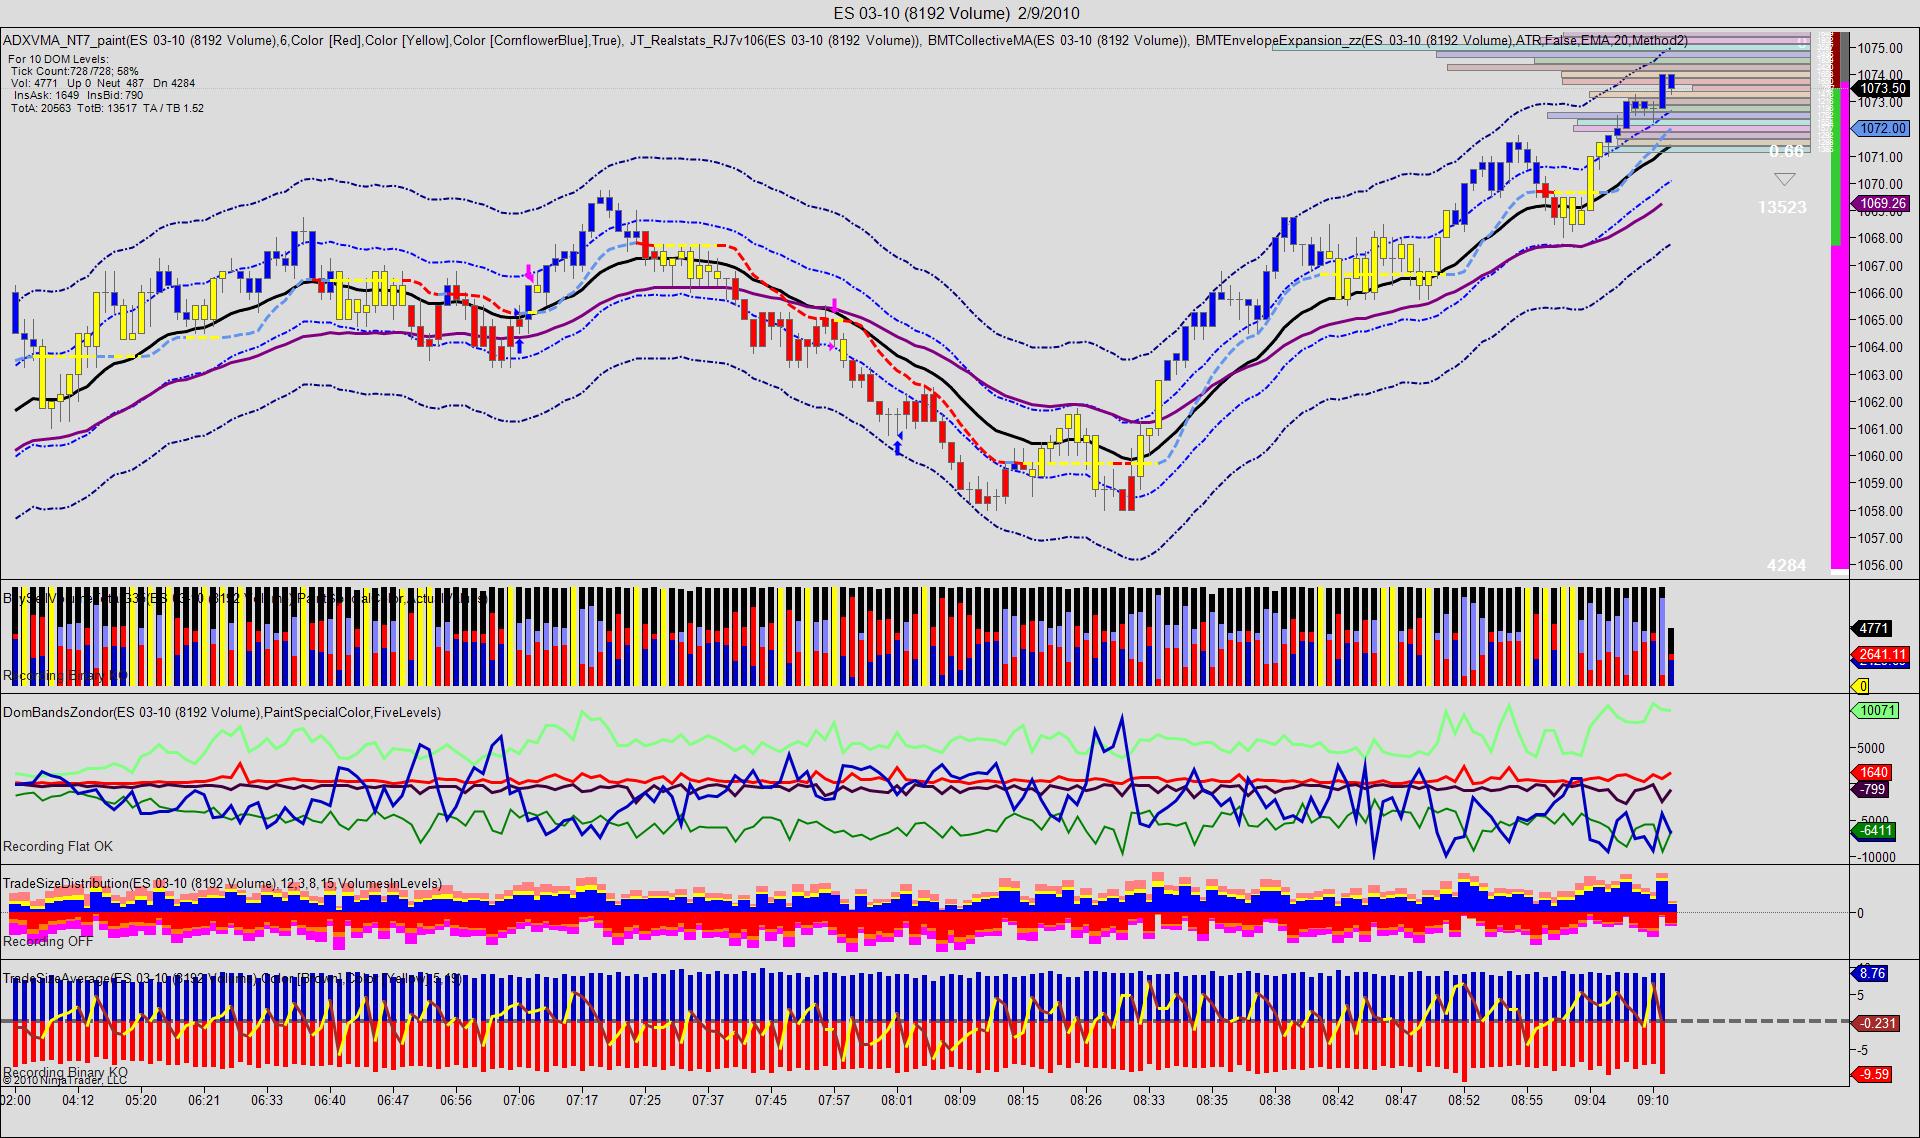1920x1138 pixels.
Task: Click the 1062.00 price axis label
Action: pos(1880,402)
